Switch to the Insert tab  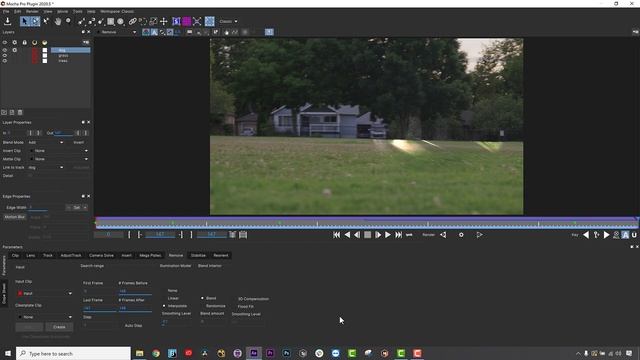click(x=127, y=256)
